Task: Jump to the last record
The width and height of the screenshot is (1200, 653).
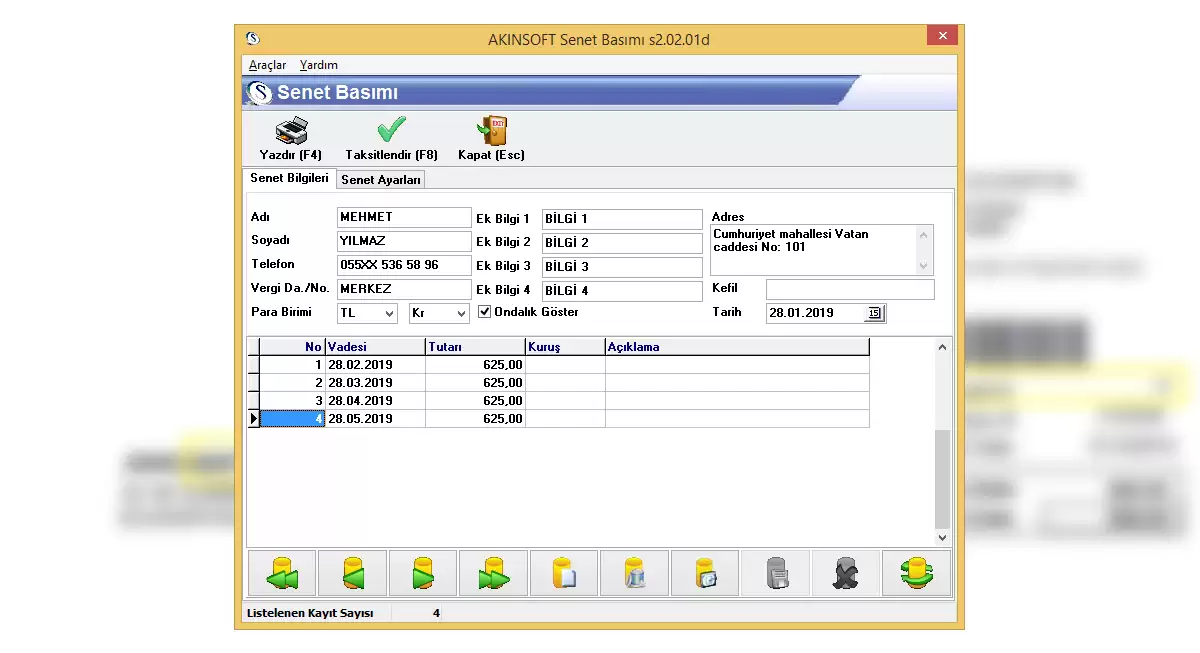Action: pos(493,574)
